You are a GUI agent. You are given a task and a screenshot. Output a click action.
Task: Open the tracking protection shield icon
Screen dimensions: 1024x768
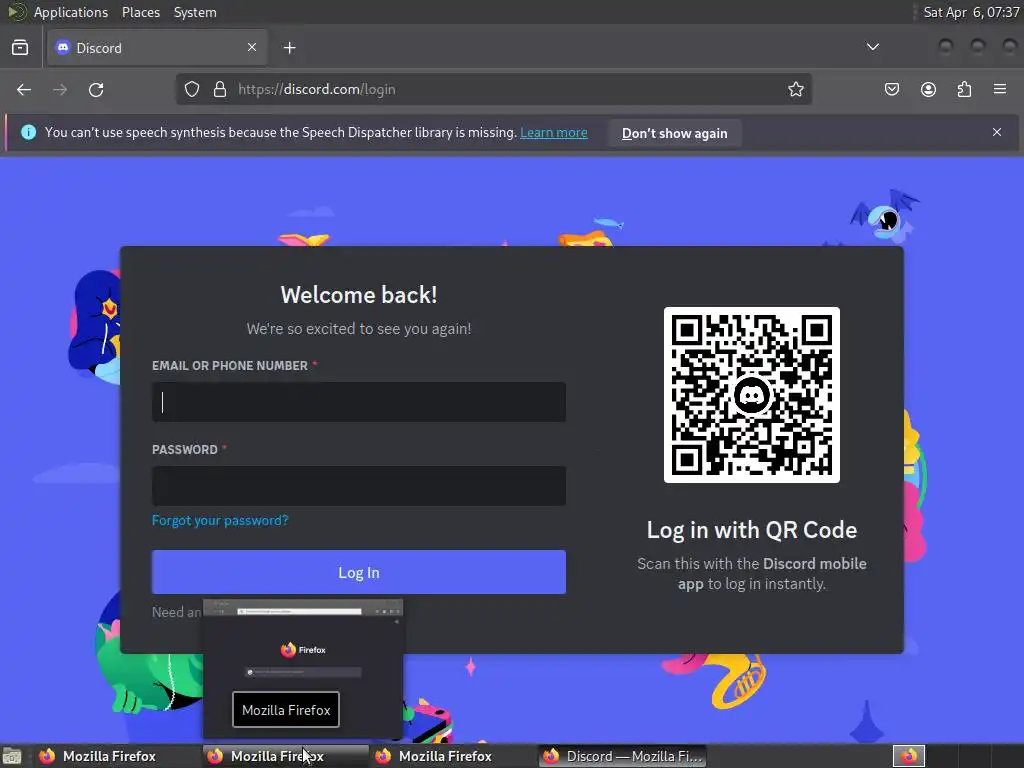coord(191,89)
